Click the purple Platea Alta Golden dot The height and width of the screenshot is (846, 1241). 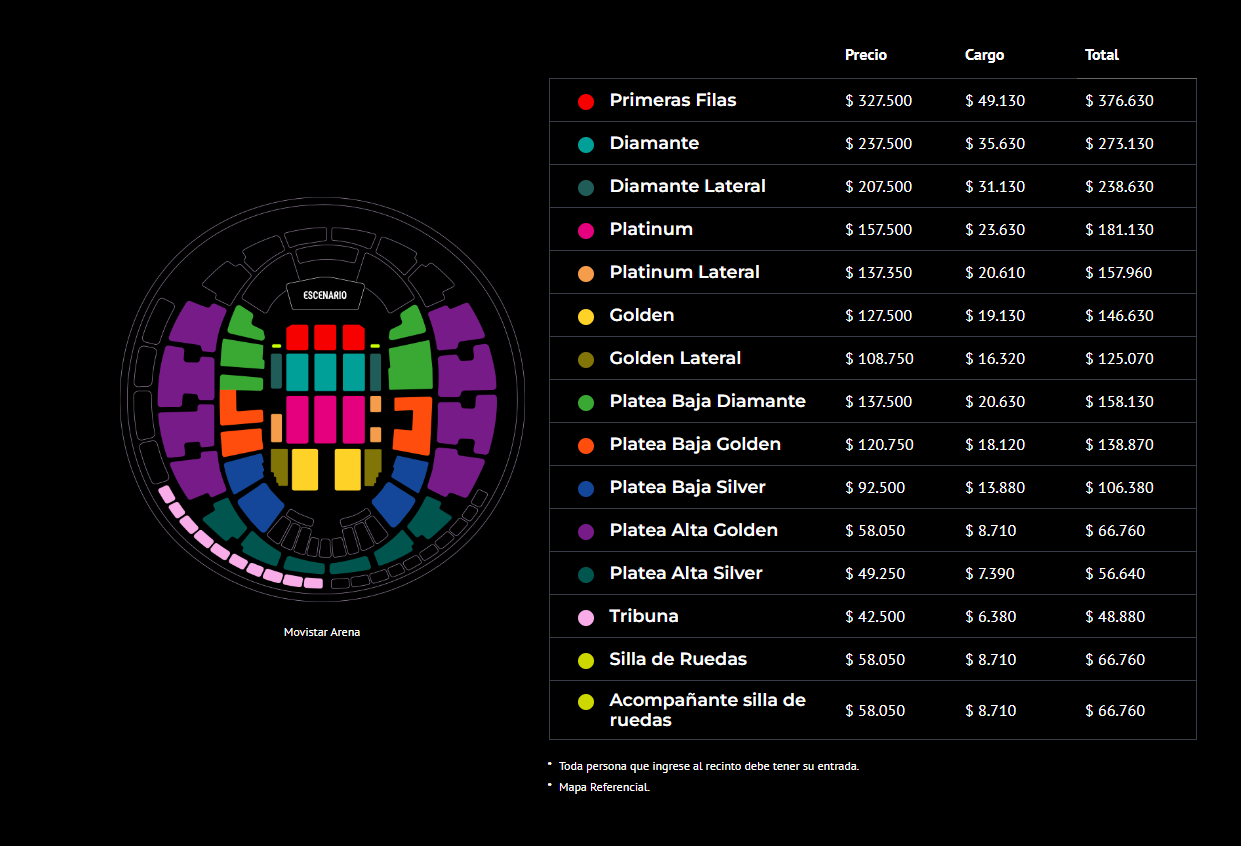tap(586, 531)
